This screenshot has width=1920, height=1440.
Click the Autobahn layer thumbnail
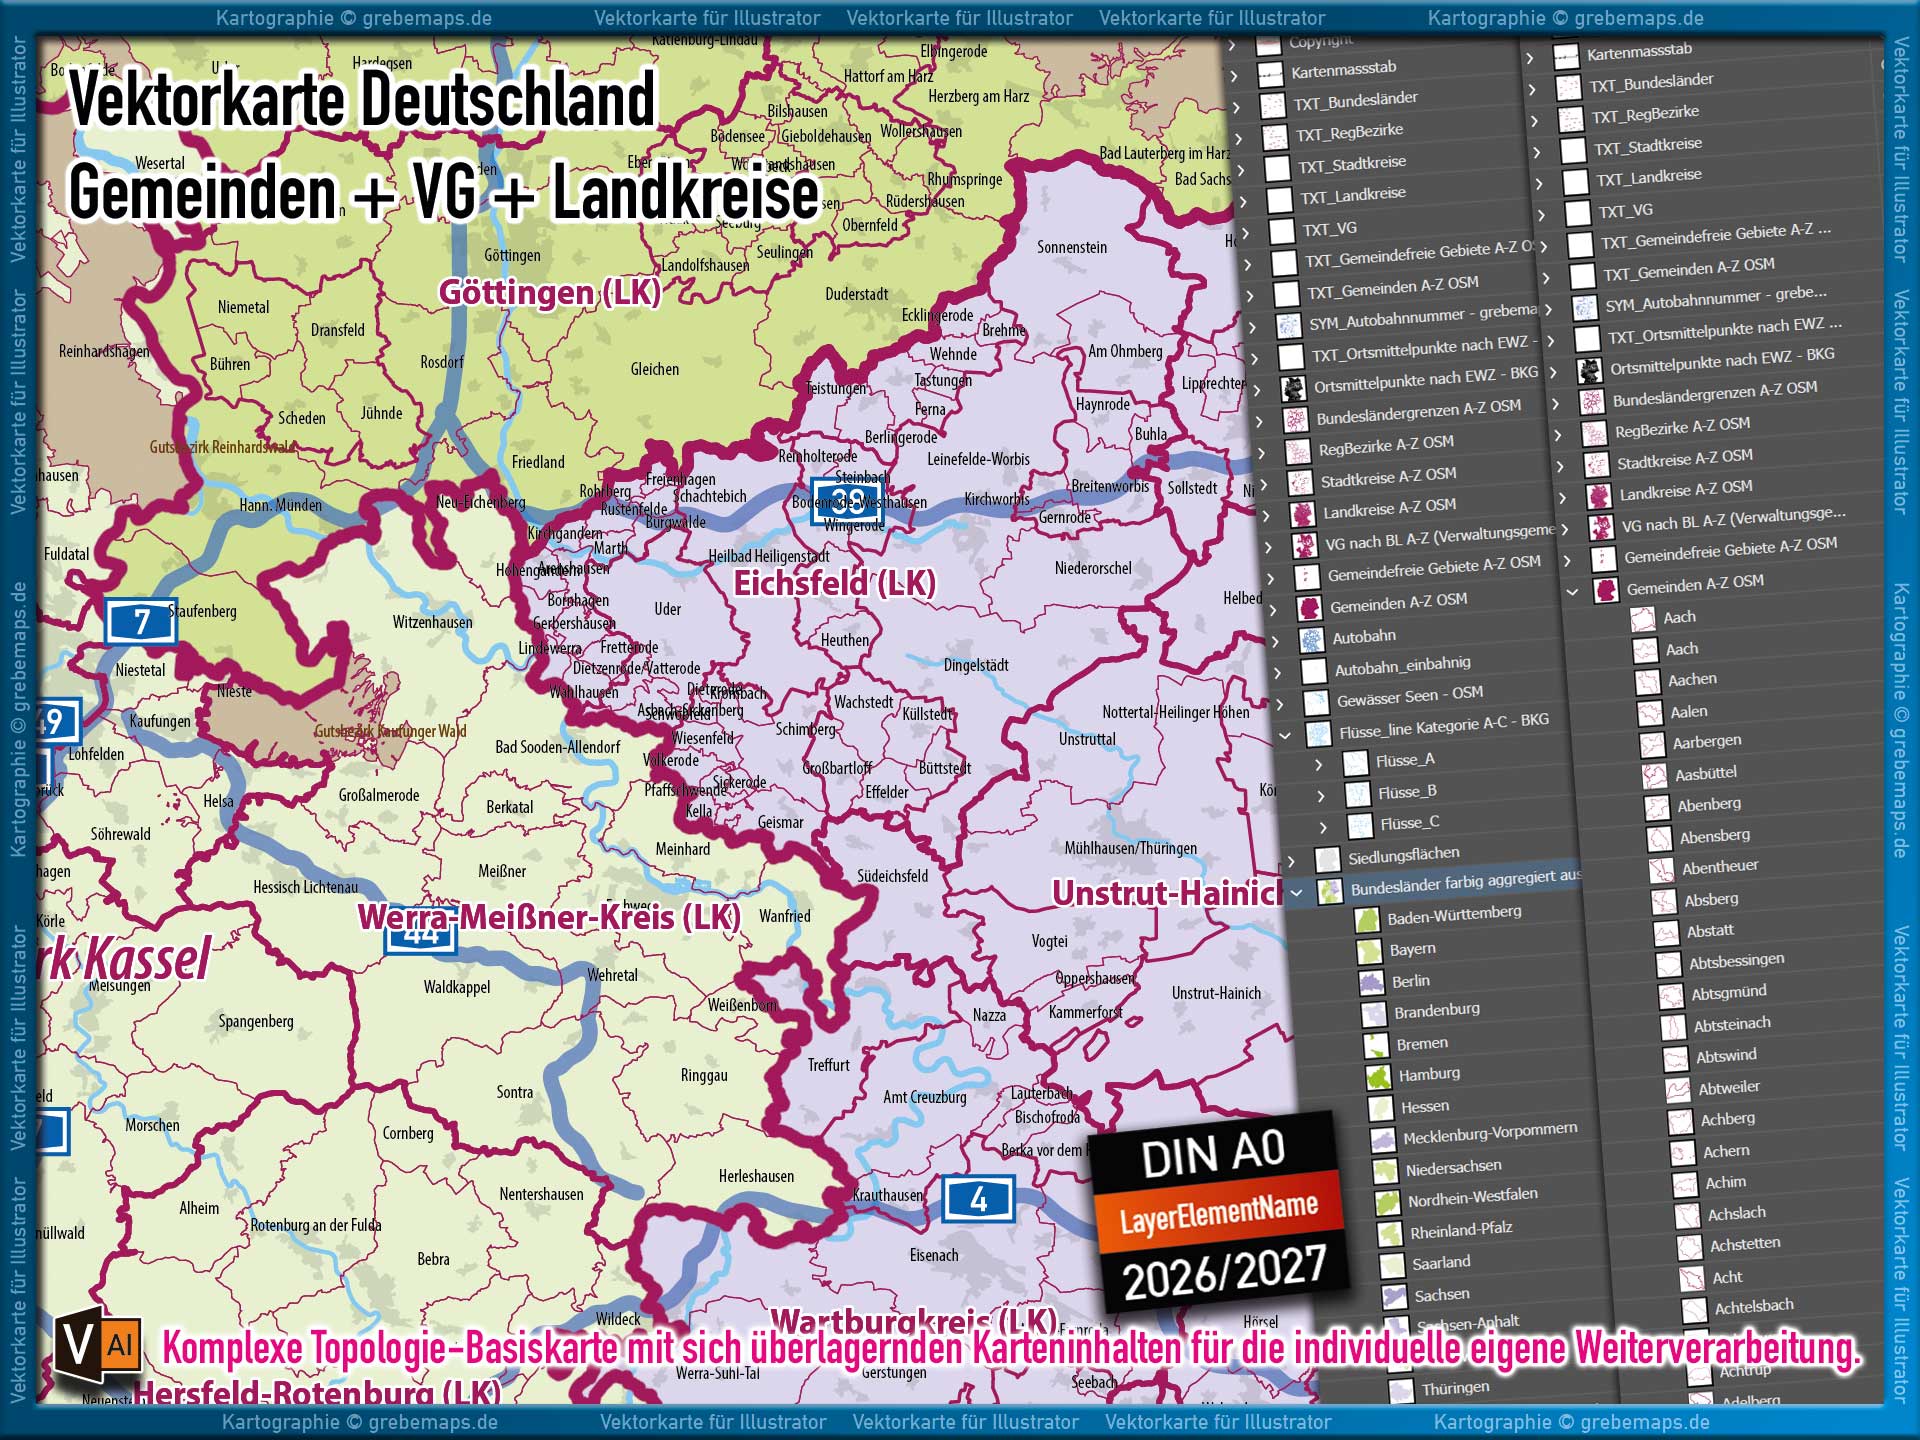[x=1311, y=640]
